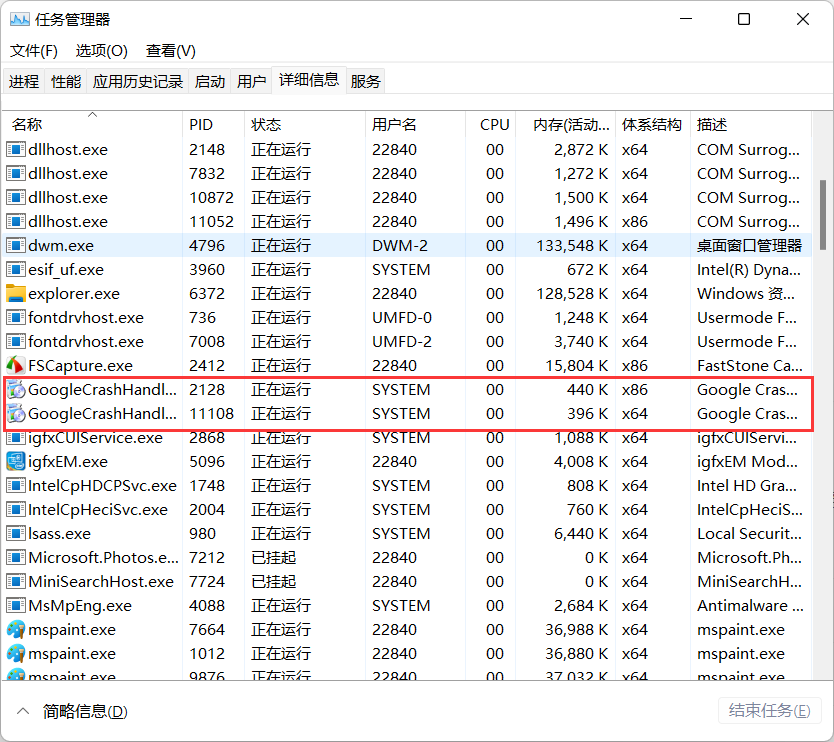Select the dwm.exe row name
The width and height of the screenshot is (834, 742).
[61, 246]
